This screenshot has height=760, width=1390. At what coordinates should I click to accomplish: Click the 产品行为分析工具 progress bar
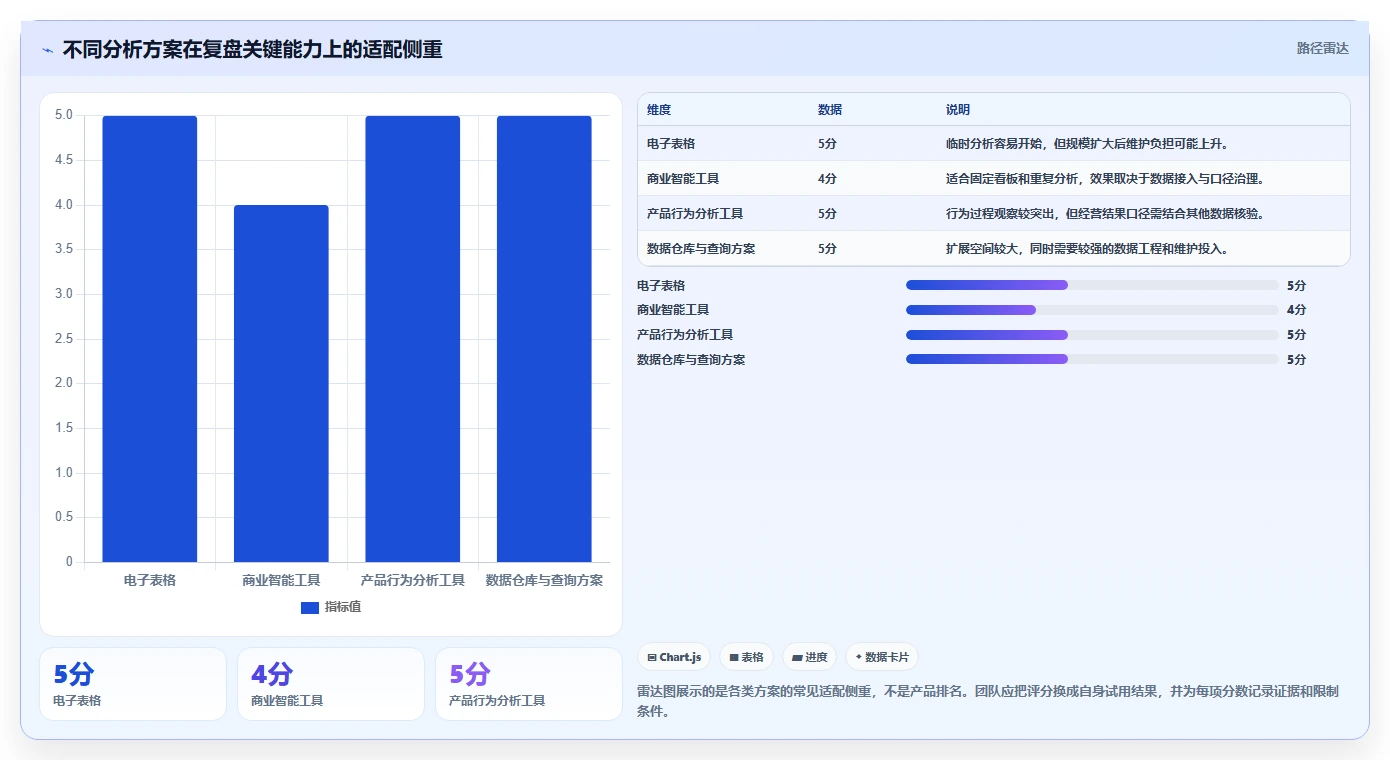pos(1092,335)
